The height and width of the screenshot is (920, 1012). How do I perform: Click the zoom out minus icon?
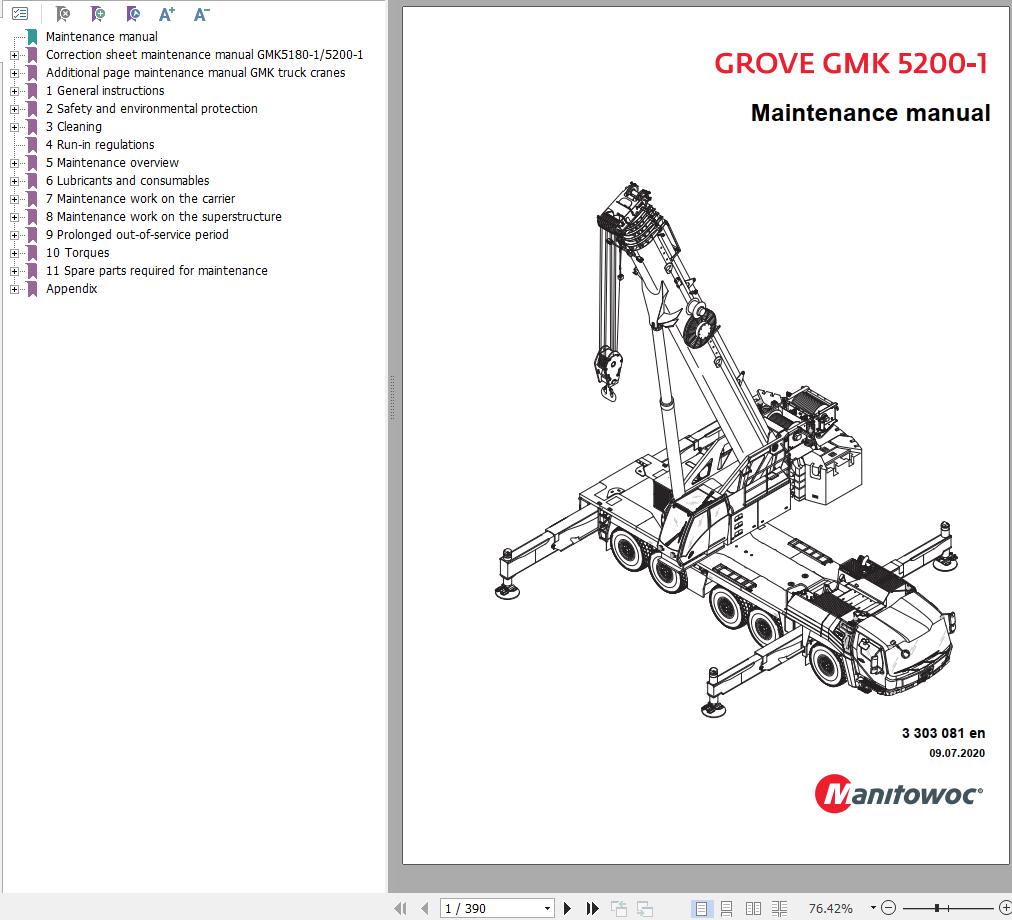click(x=886, y=907)
